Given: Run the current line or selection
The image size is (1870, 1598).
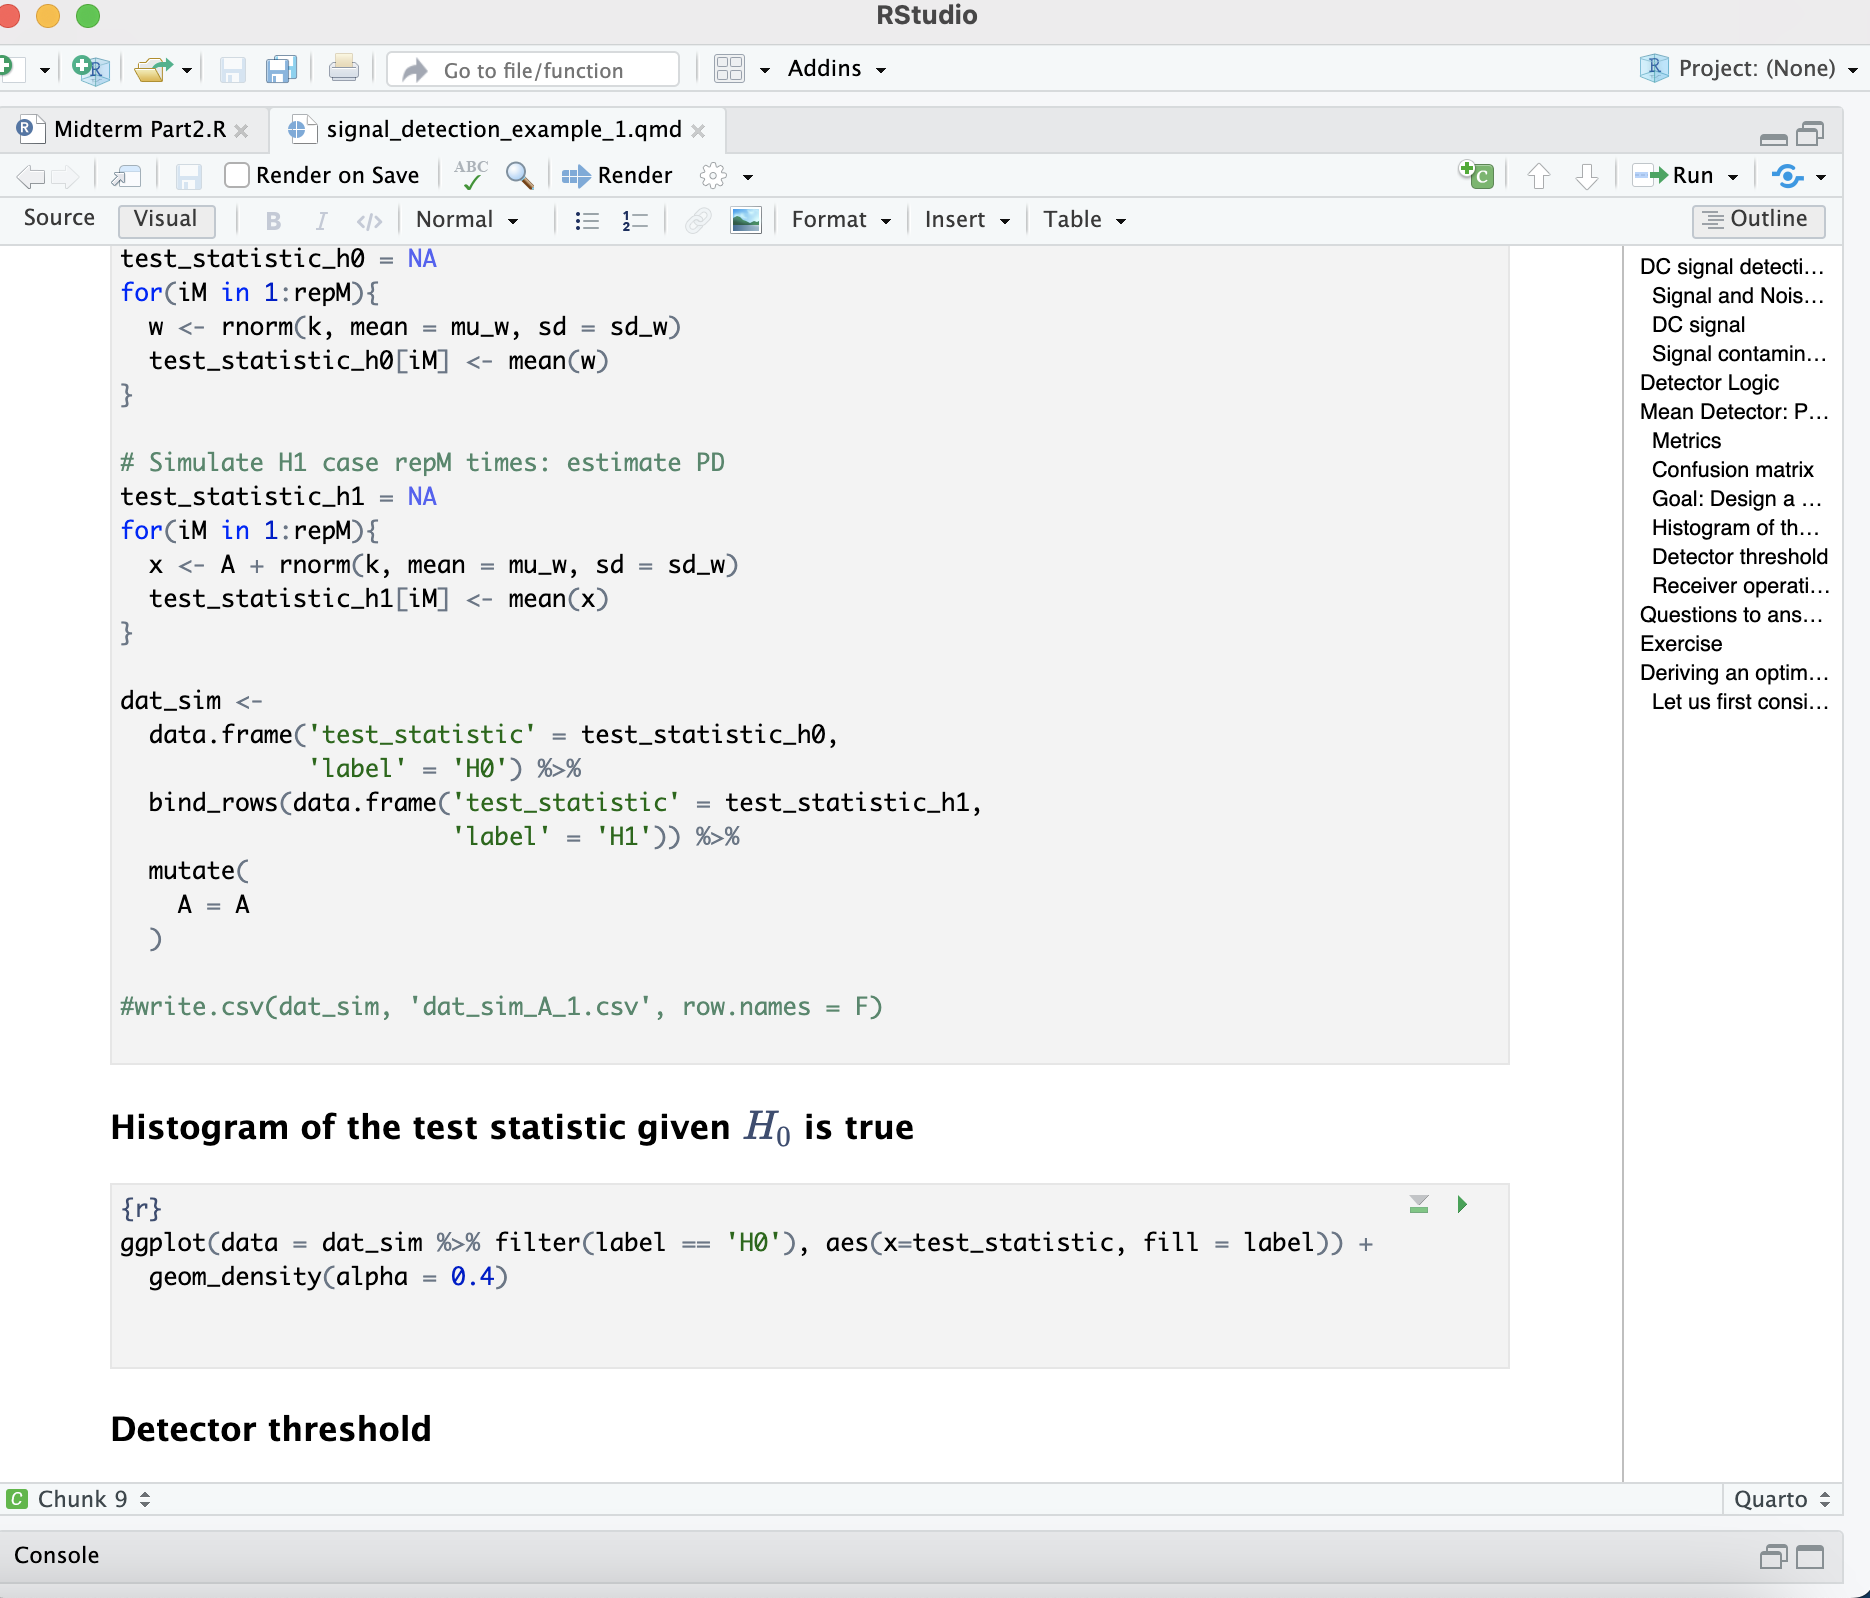Looking at the screenshot, I should point(1673,176).
